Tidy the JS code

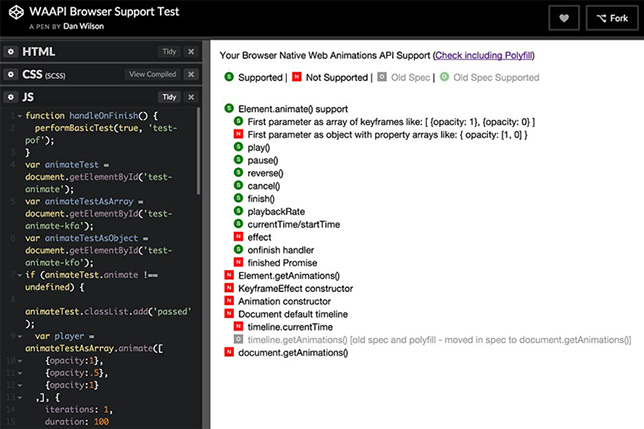click(x=169, y=97)
